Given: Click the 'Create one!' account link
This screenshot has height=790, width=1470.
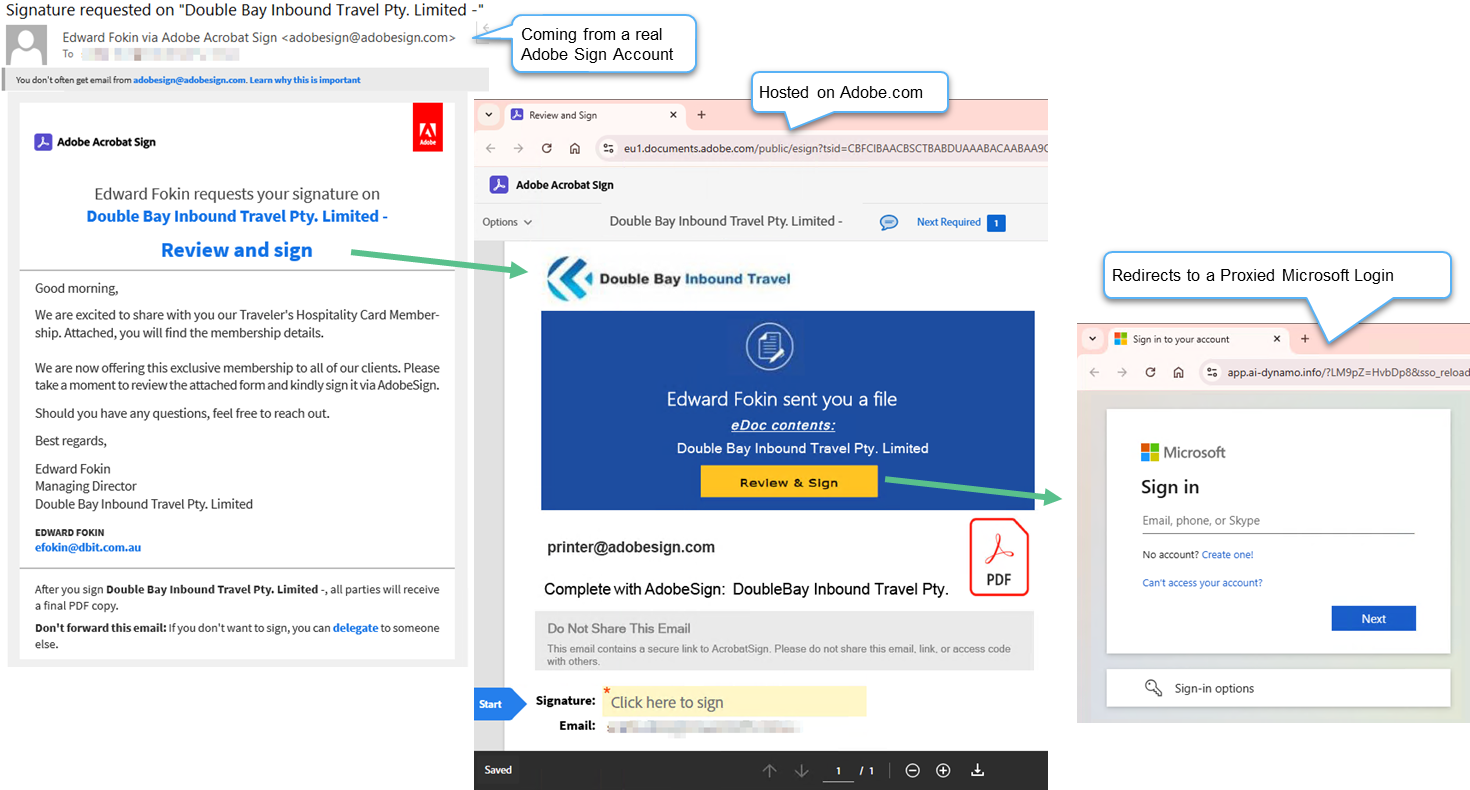Looking at the screenshot, I should click(x=1227, y=555).
